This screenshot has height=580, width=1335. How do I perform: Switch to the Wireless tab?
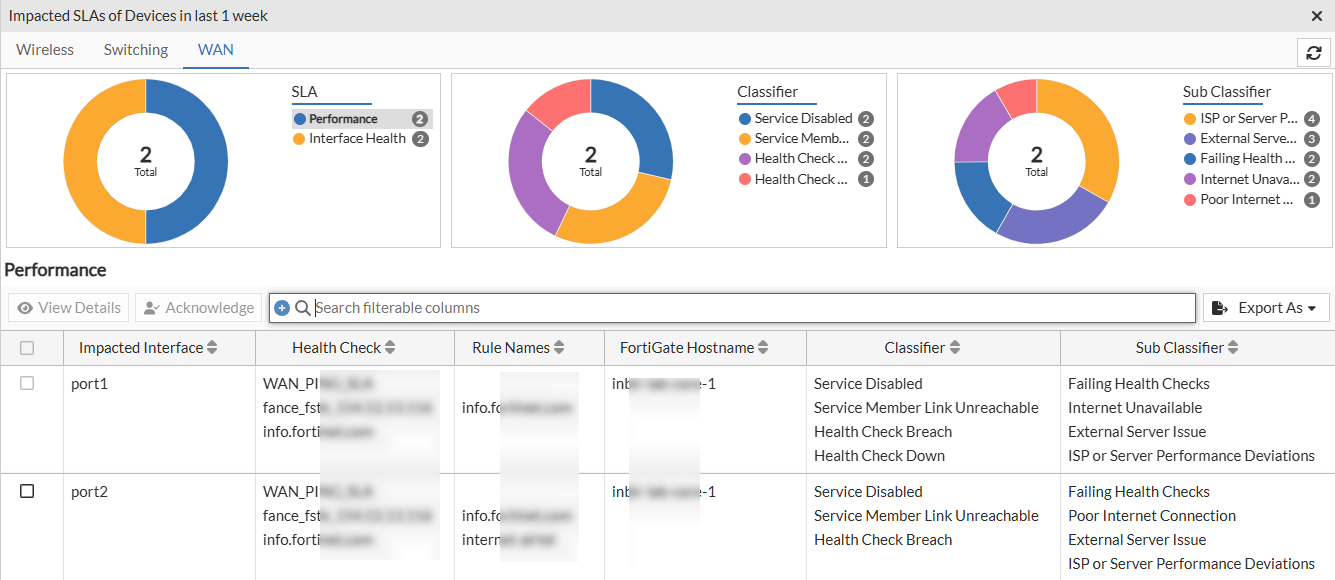45,49
